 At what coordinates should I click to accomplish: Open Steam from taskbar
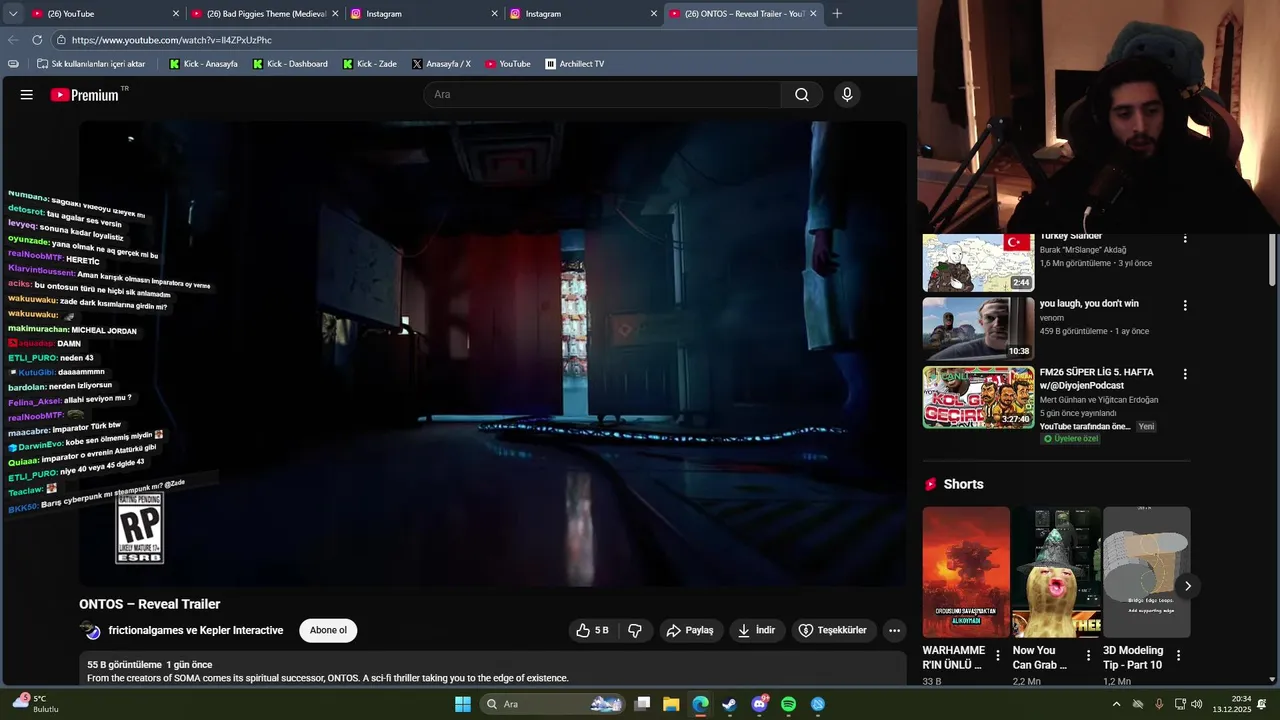tap(730, 704)
